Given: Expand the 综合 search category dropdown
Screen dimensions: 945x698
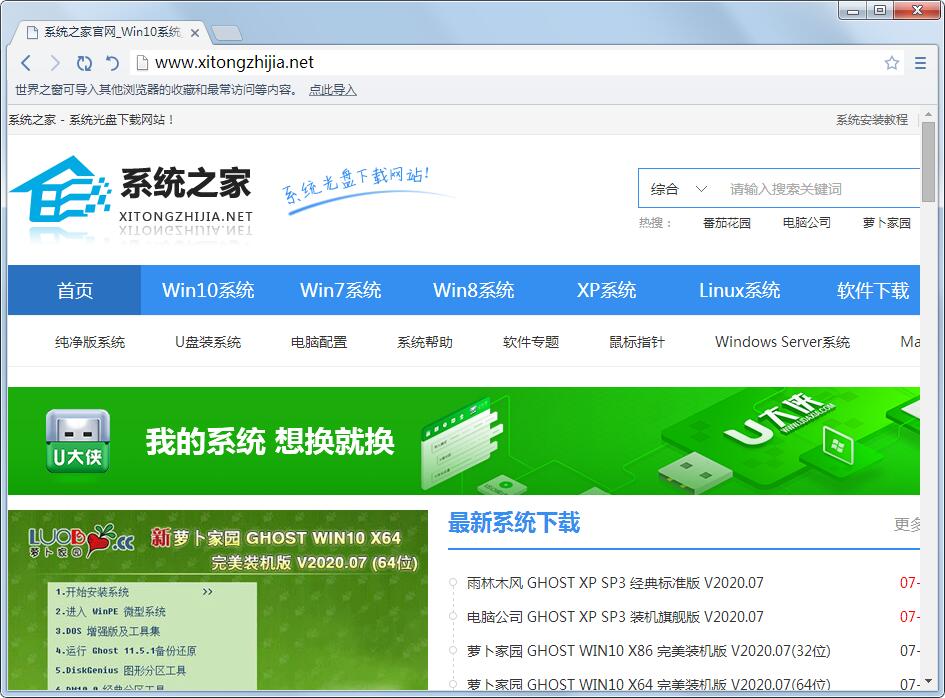Looking at the screenshot, I should 679,189.
